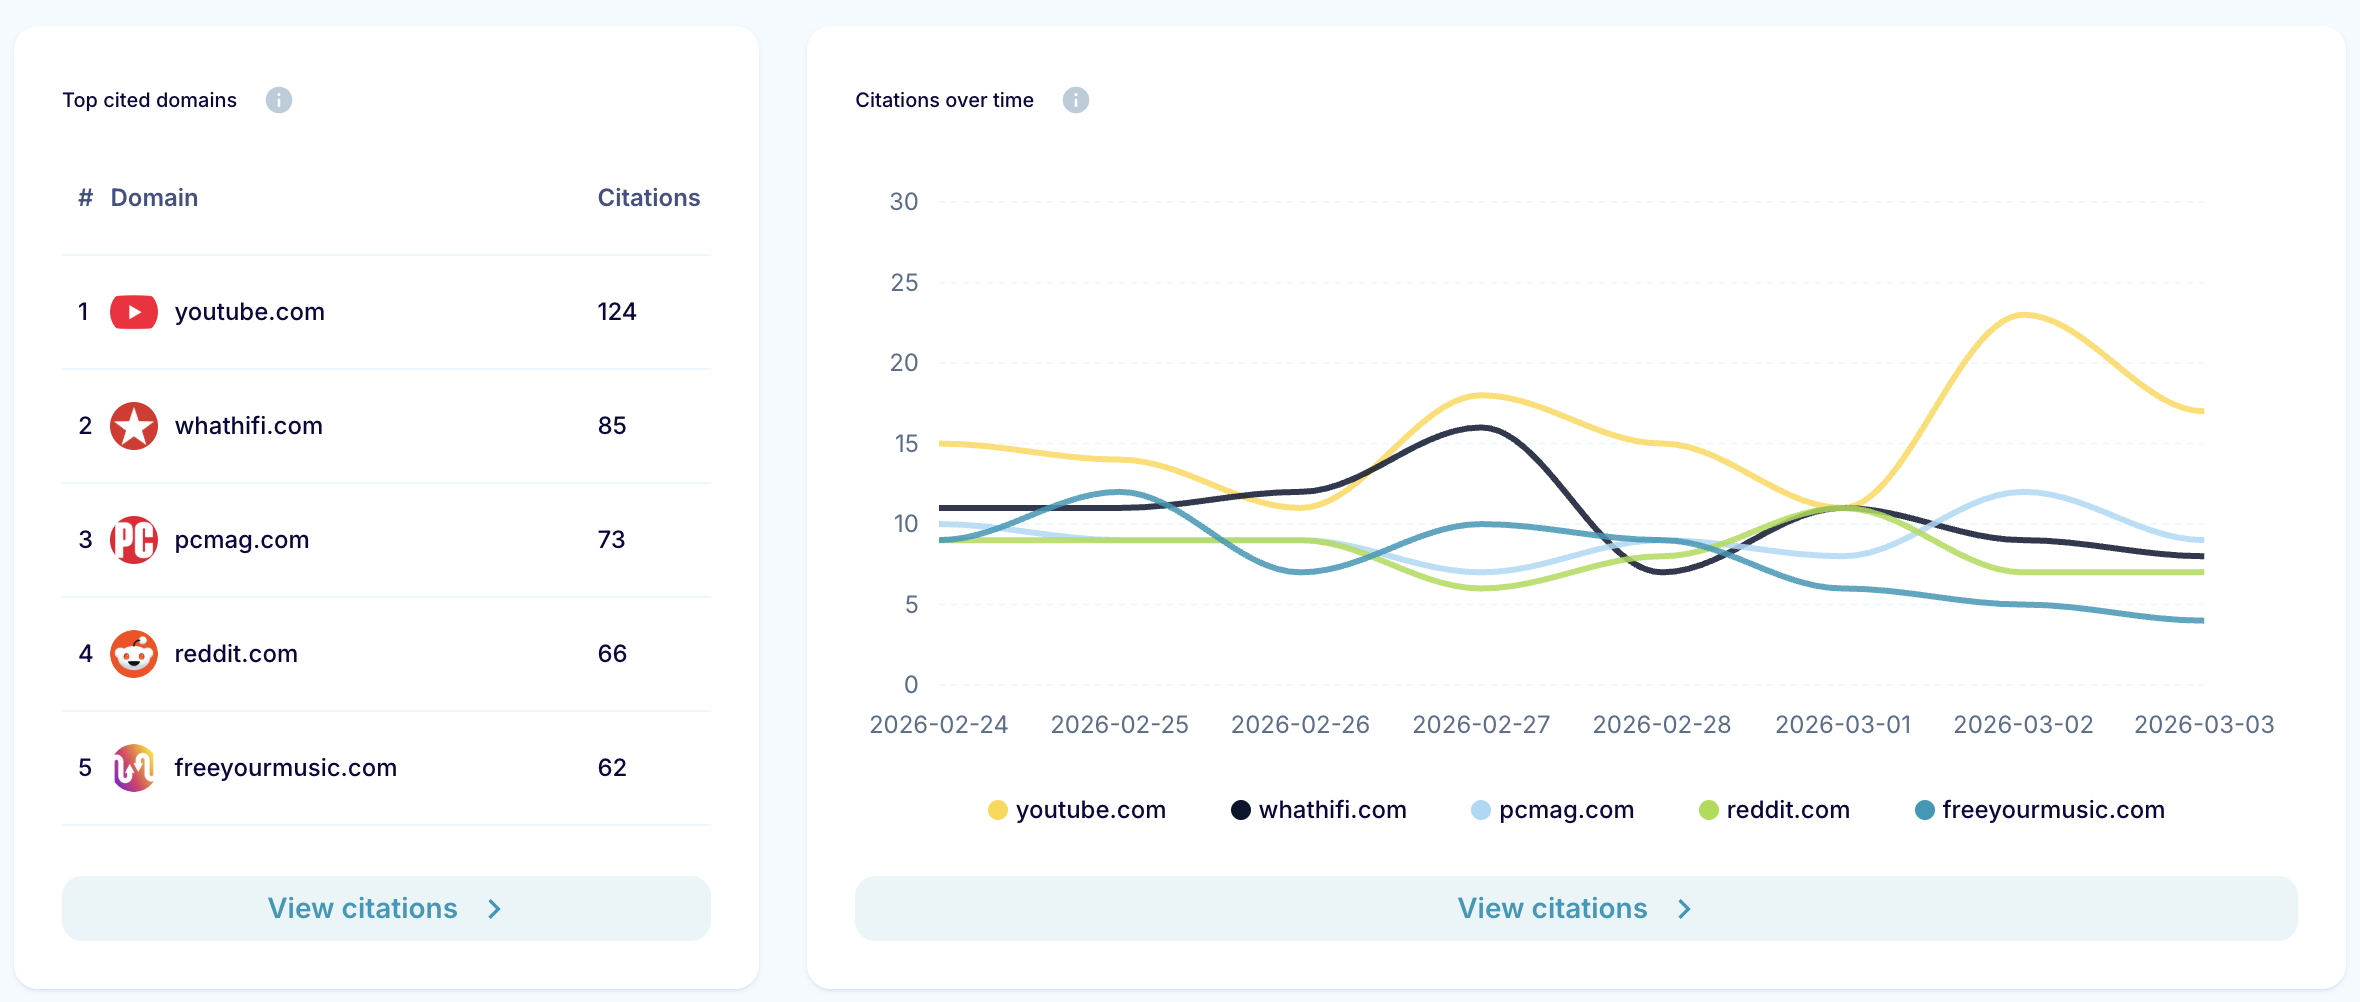This screenshot has width=2360, height=1002.
Task: Click the Domain column header
Action: [x=154, y=198]
